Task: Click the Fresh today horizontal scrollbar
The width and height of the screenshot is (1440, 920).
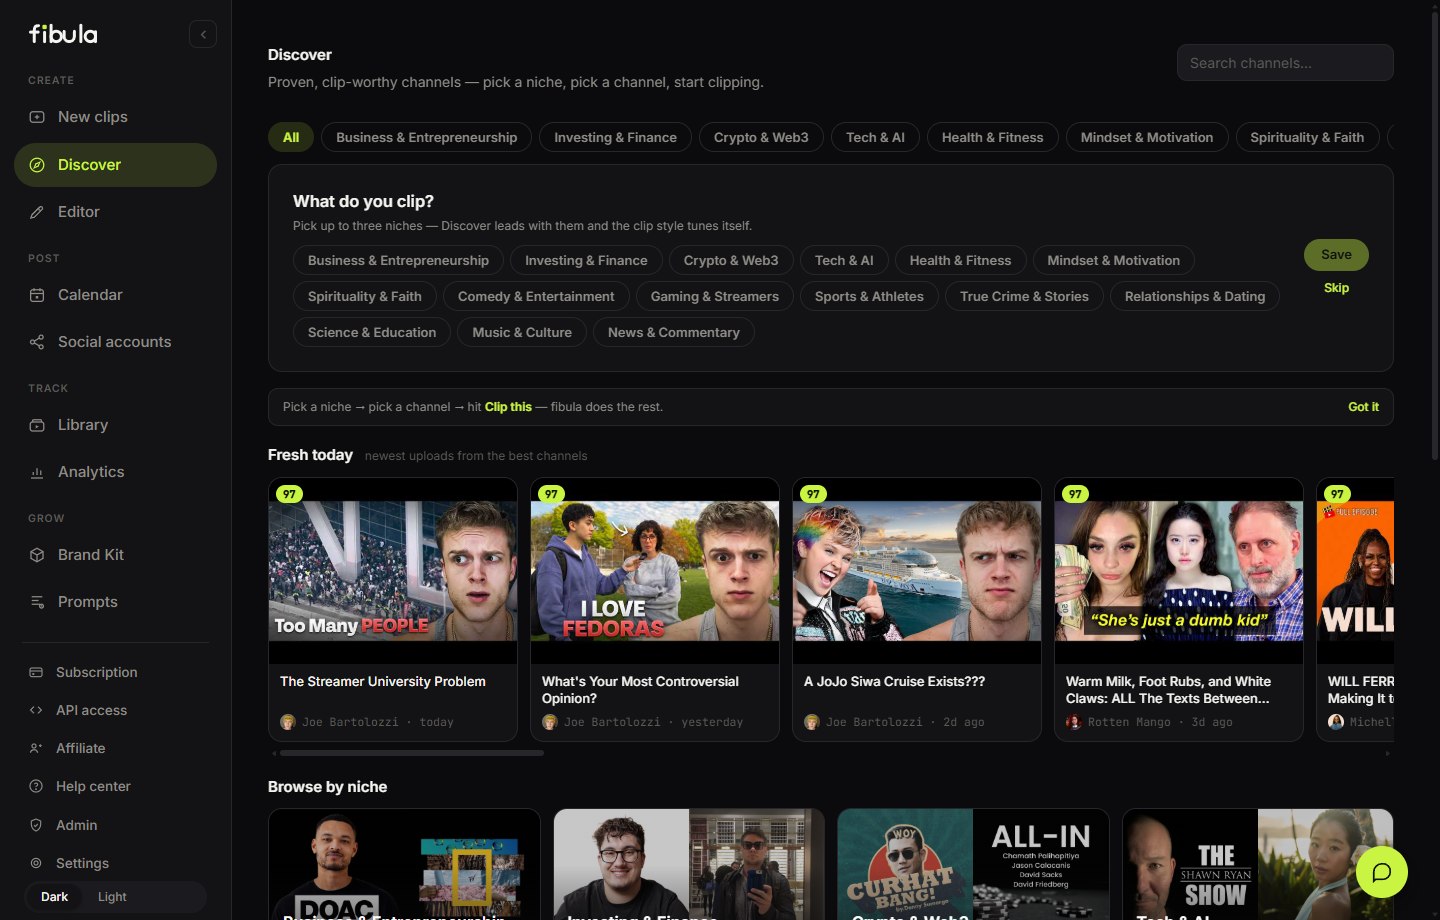Action: coord(412,753)
